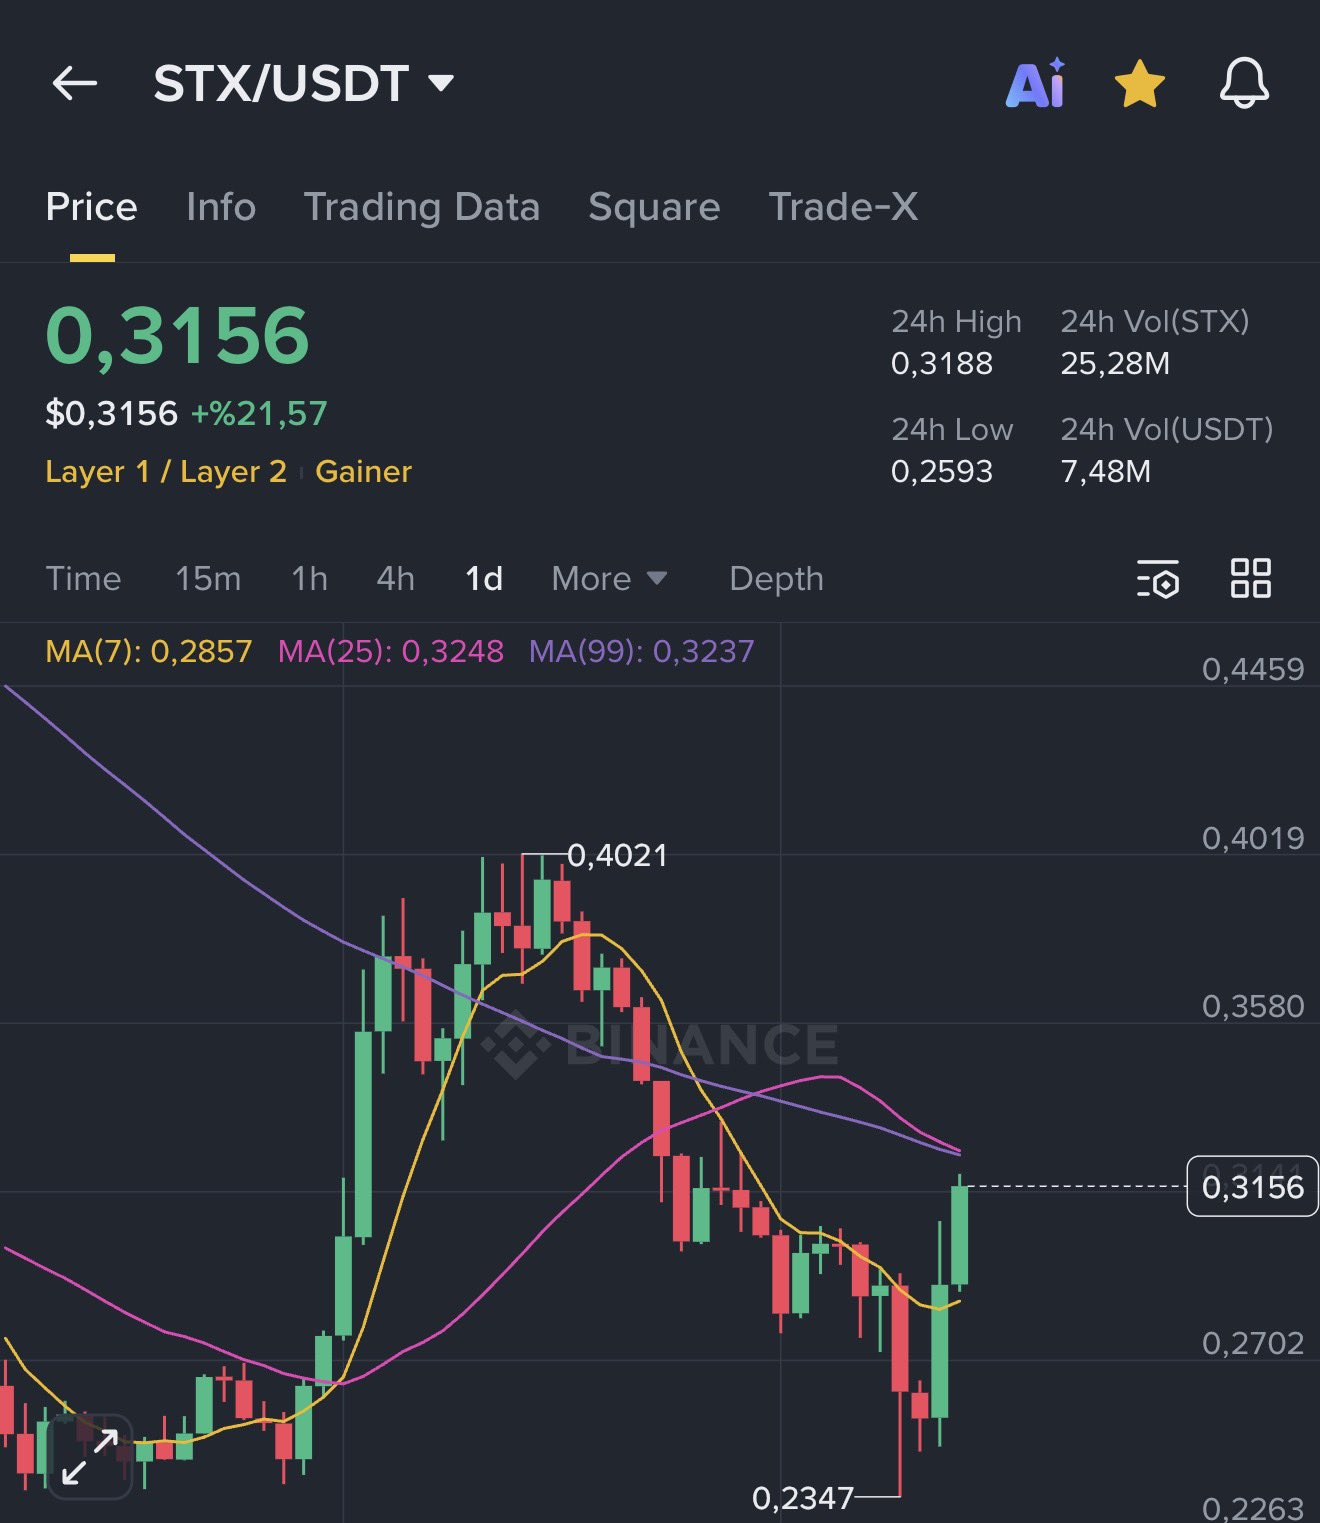Switch to the Info tab
1320x1523 pixels.
221,207
